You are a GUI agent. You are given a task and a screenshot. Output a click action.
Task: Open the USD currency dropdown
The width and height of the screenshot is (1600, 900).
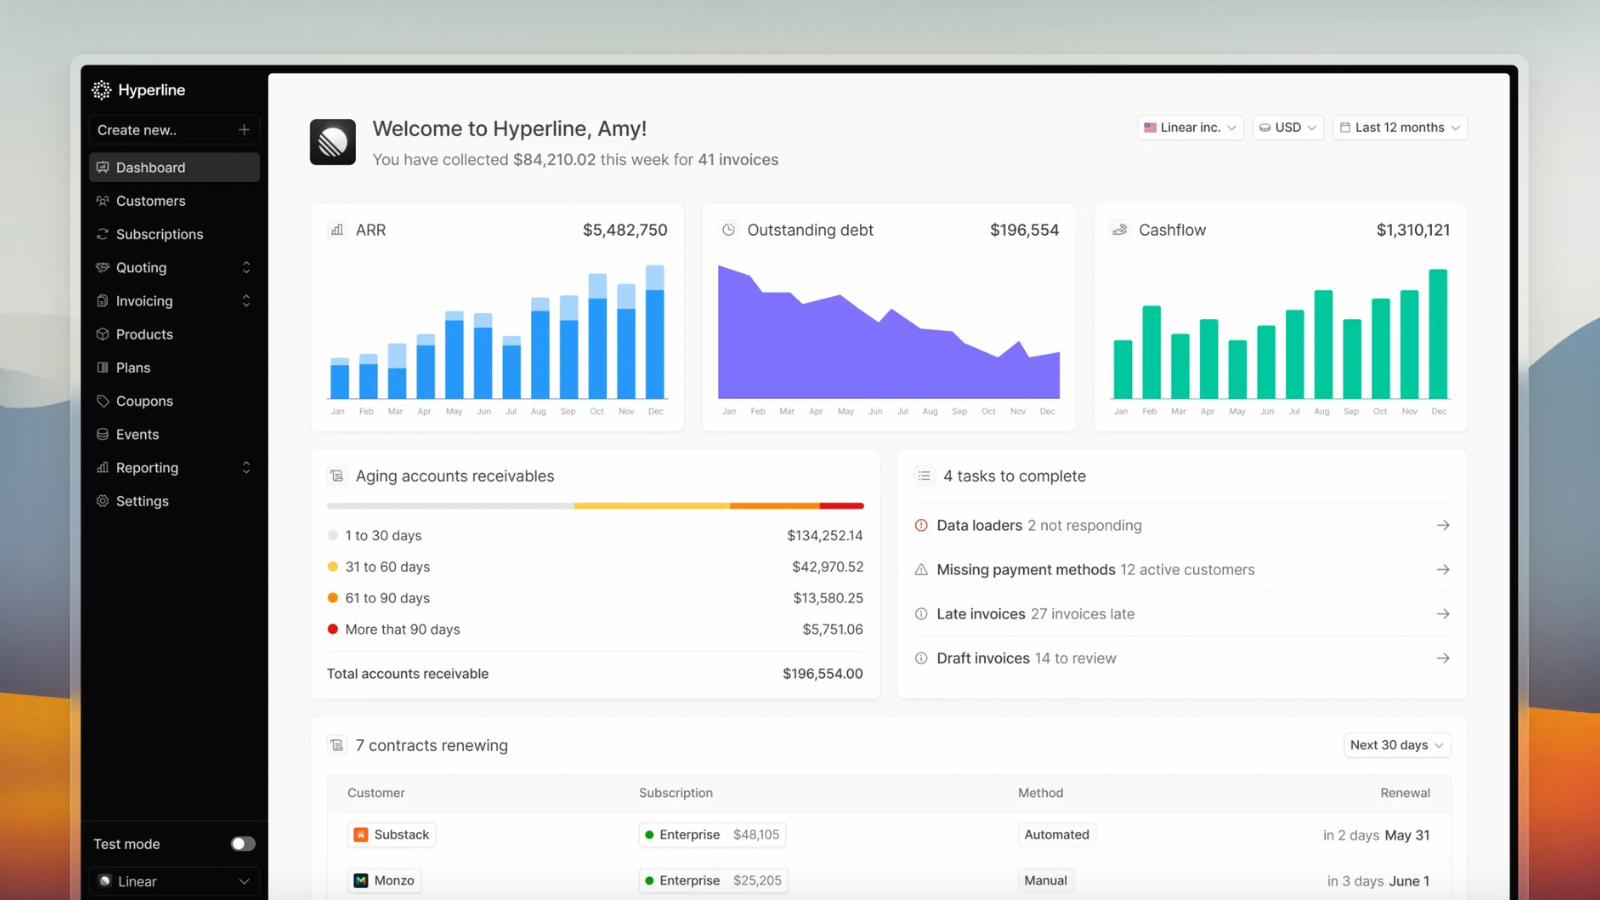point(1288,128)
